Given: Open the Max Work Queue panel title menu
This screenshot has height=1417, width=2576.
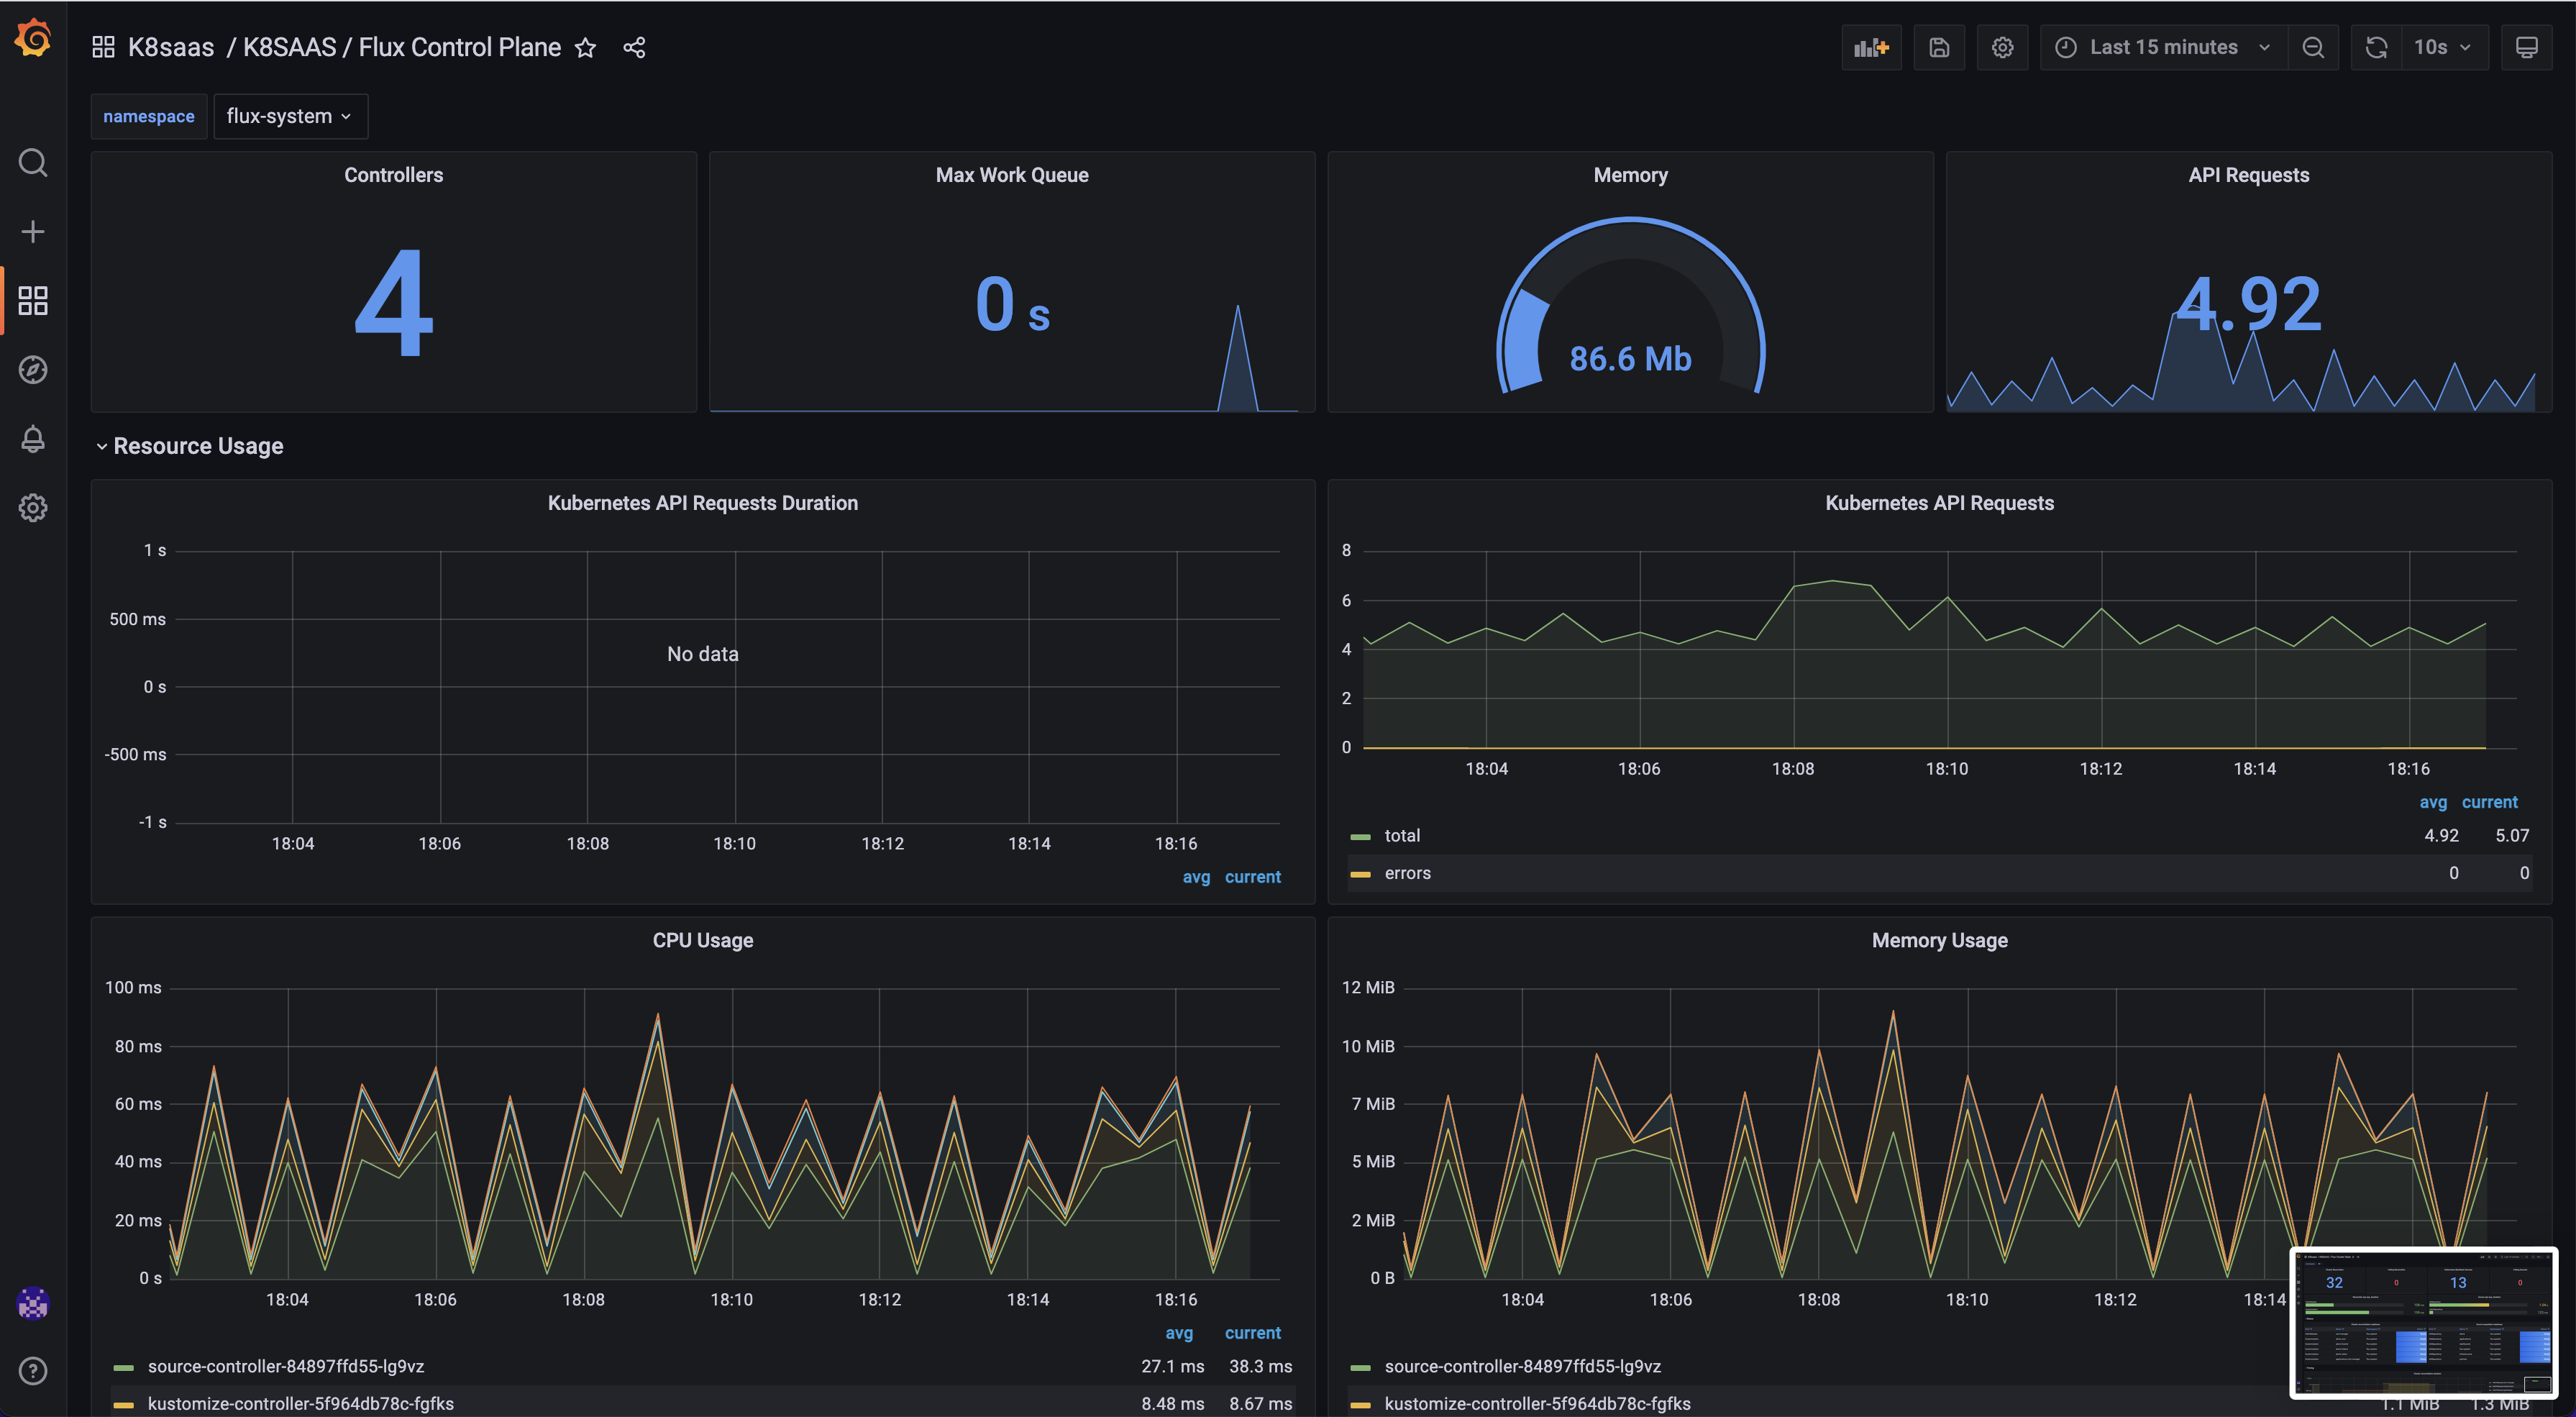Looking at the screenshot, I should [x=1012, y=175].
